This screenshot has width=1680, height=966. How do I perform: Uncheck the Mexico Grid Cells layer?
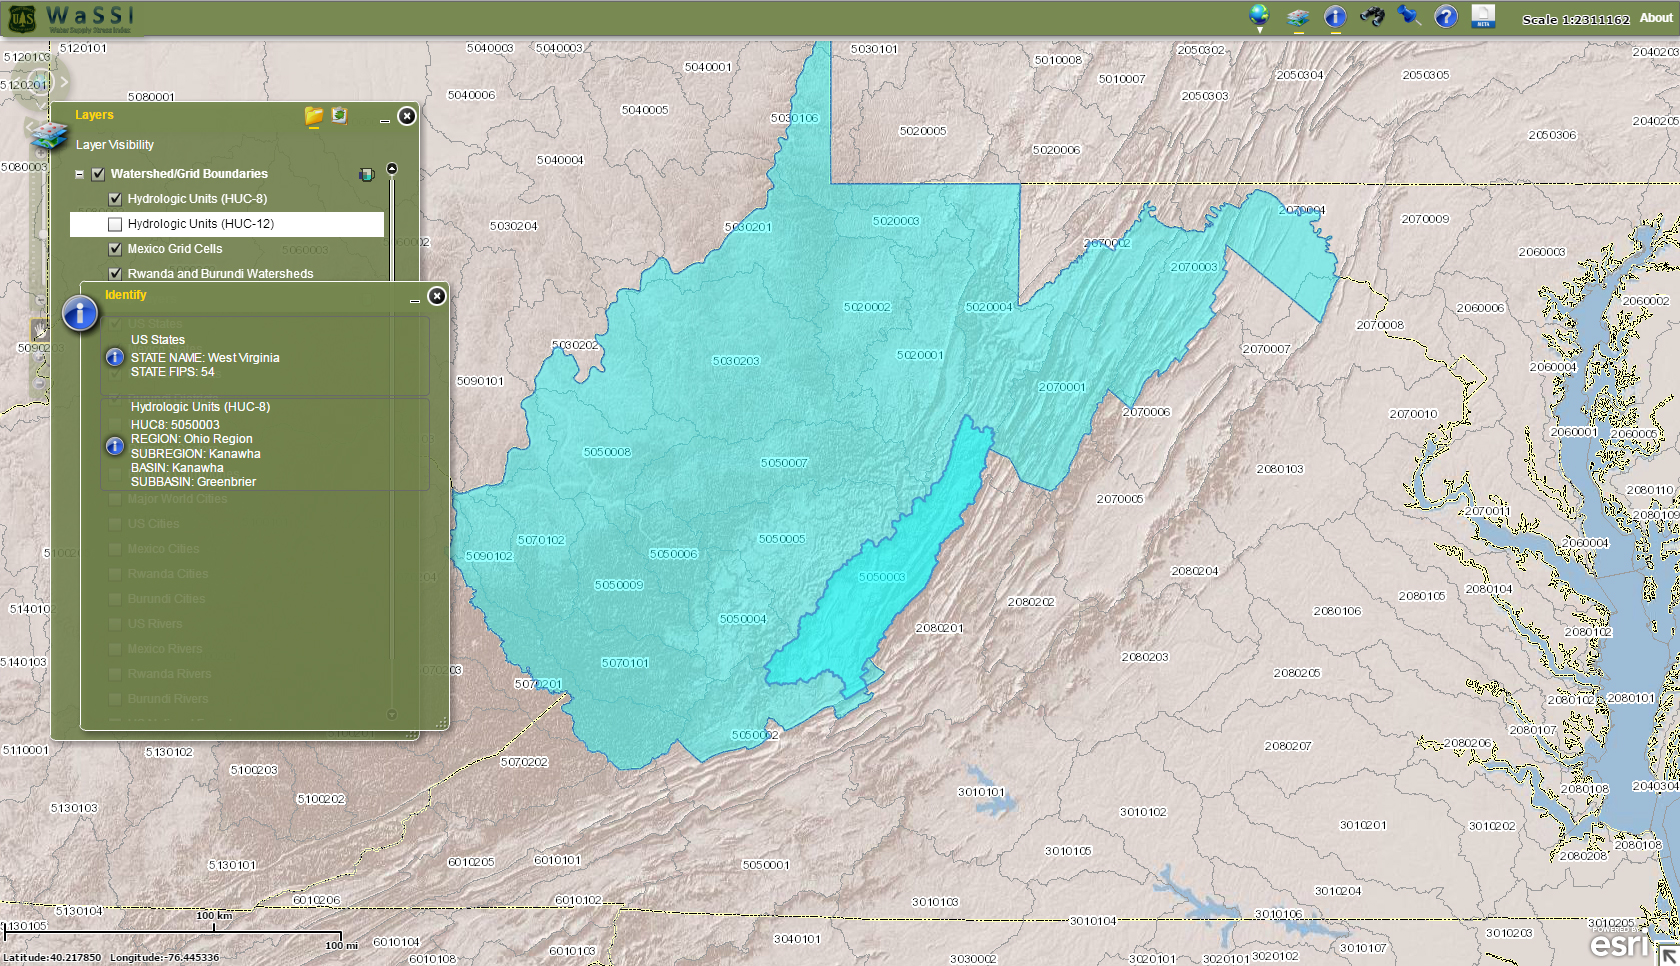pos(115,249)
